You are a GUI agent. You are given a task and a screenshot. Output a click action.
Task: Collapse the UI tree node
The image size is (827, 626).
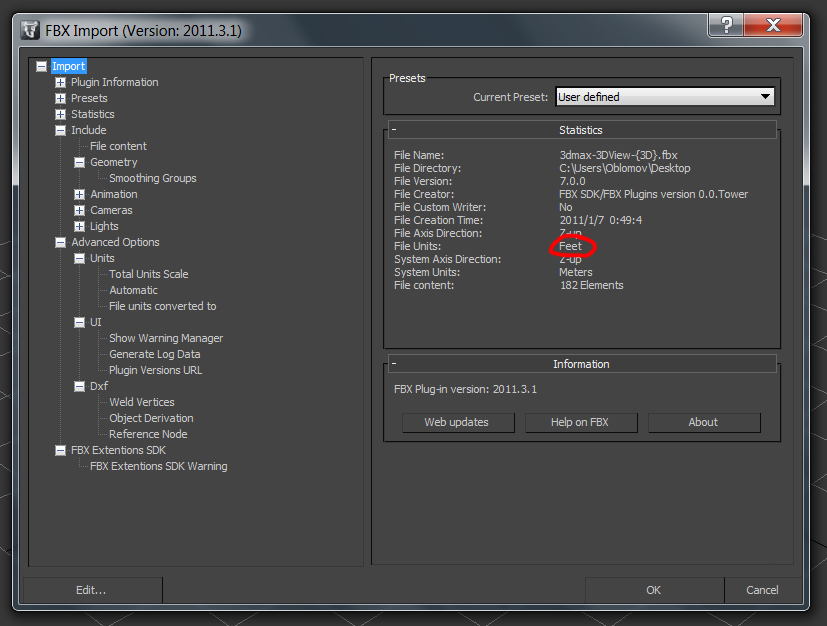click(x=80, y=322)
